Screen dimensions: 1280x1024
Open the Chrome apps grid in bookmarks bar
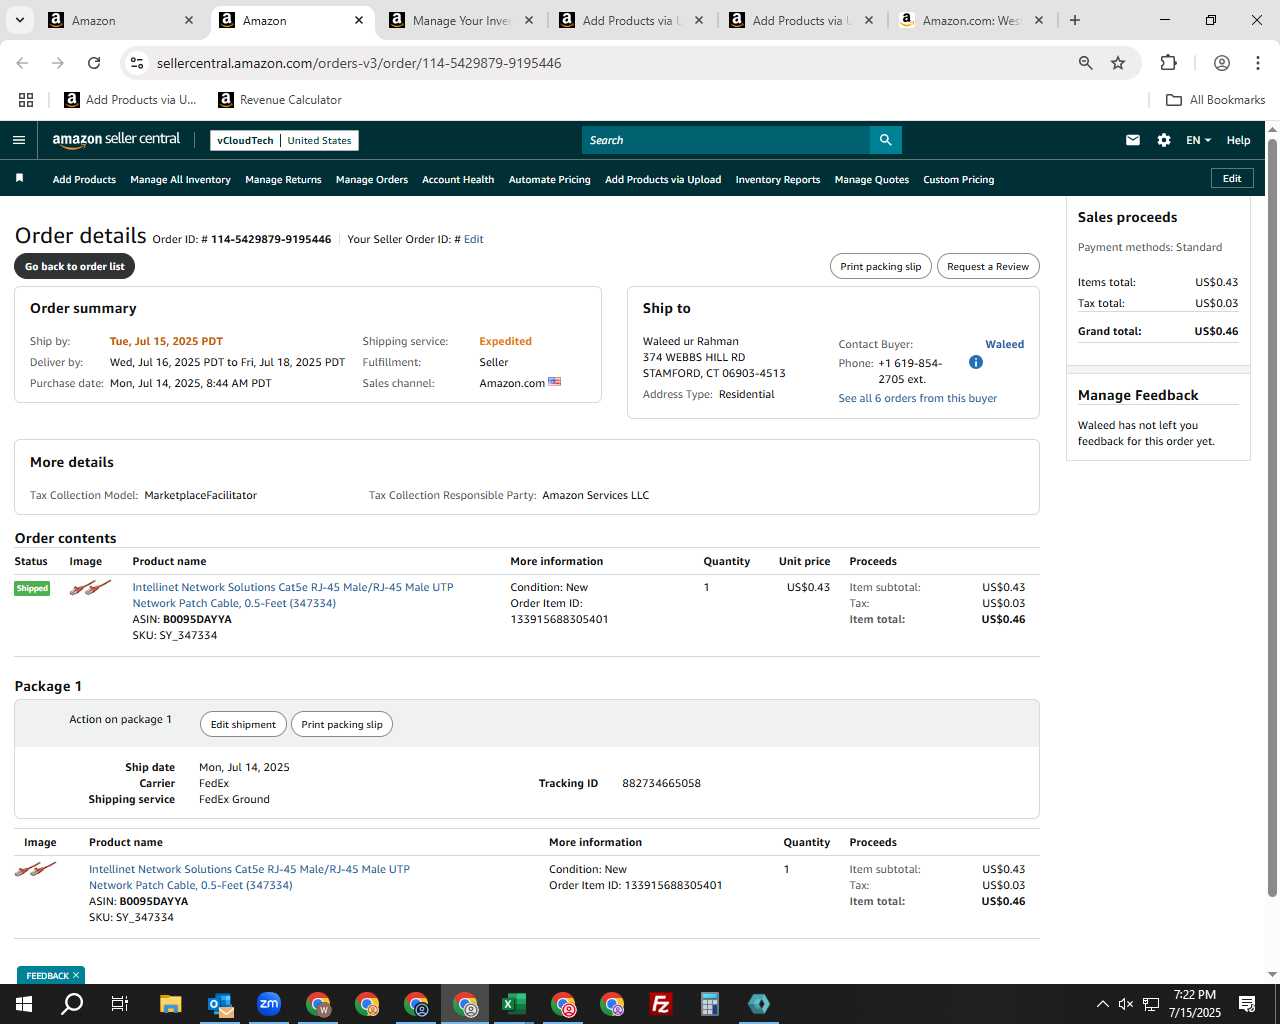[26, 100]
